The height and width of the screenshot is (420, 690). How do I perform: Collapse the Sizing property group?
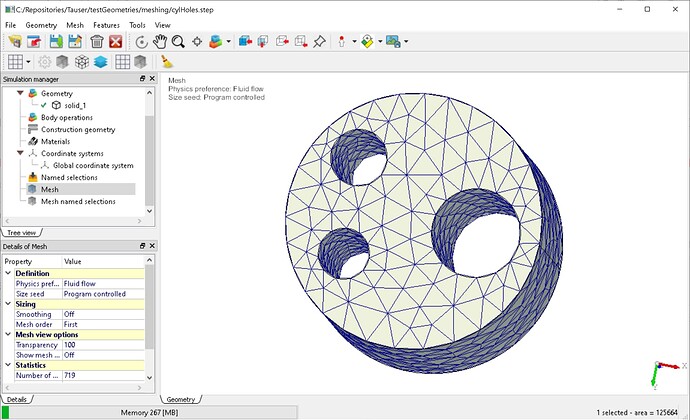8,304
